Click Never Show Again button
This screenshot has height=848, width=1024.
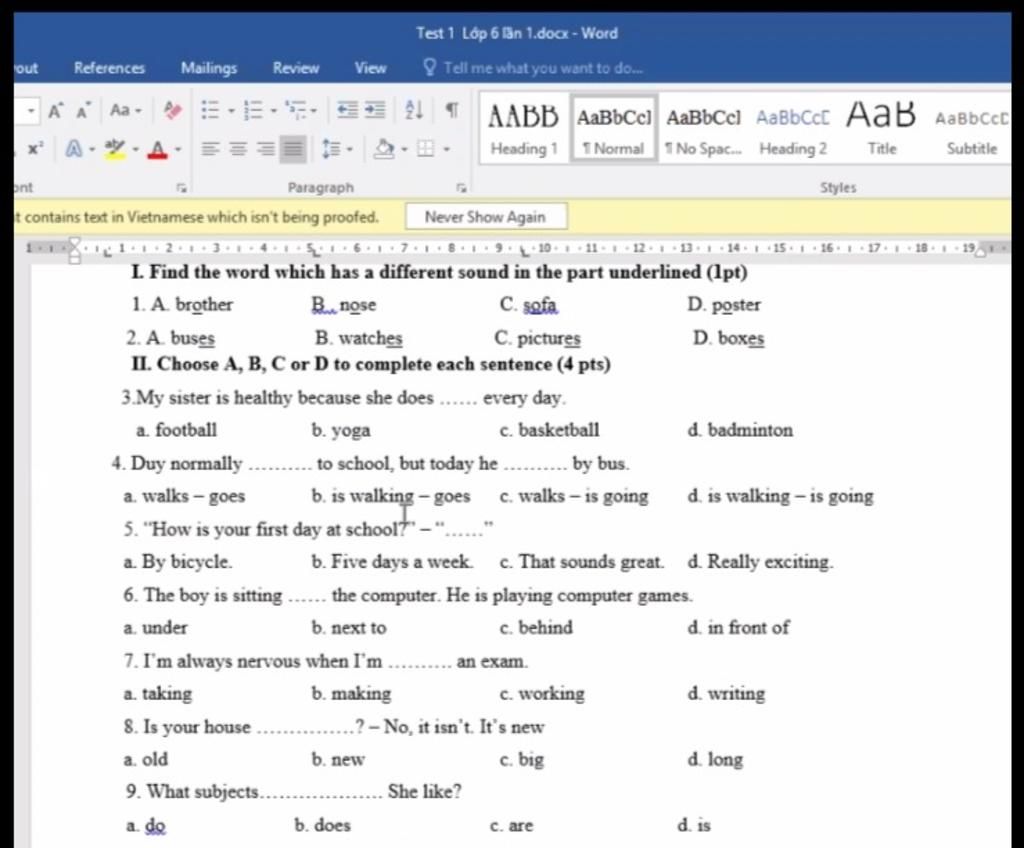[485, 217]
